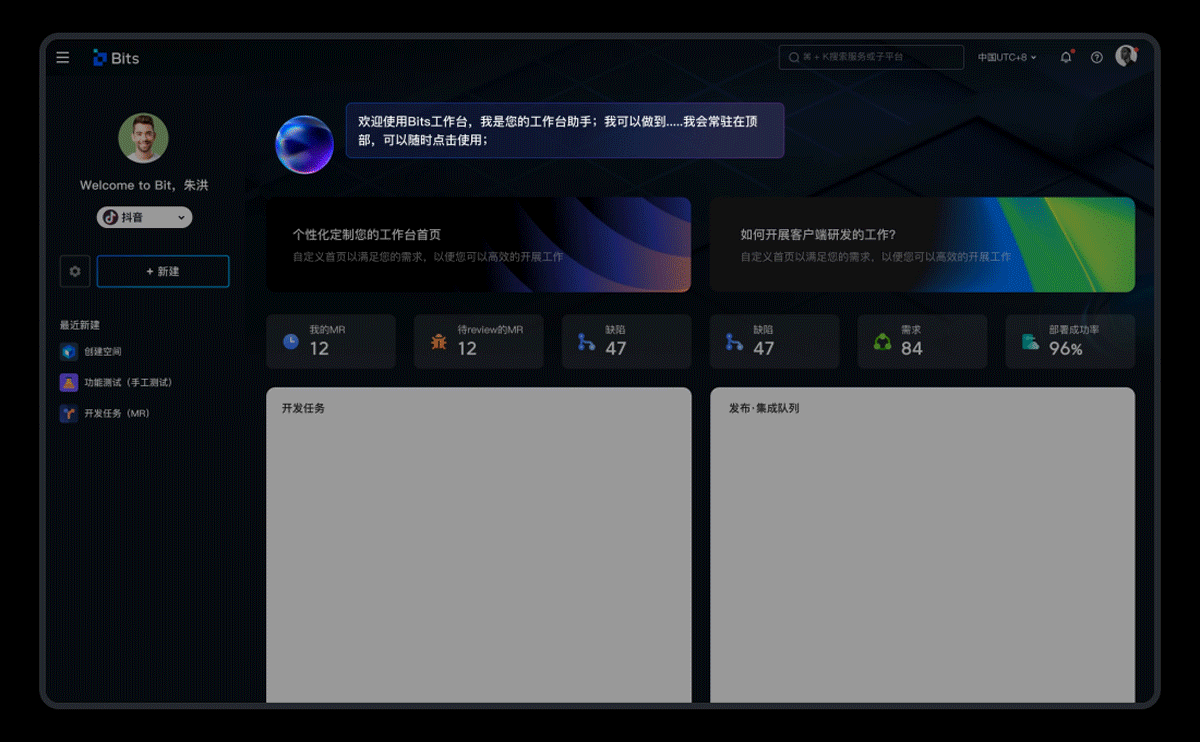Click the 创建空间 cube icon
Viewport: 1200px width, 742px height.
pos(68,352)
